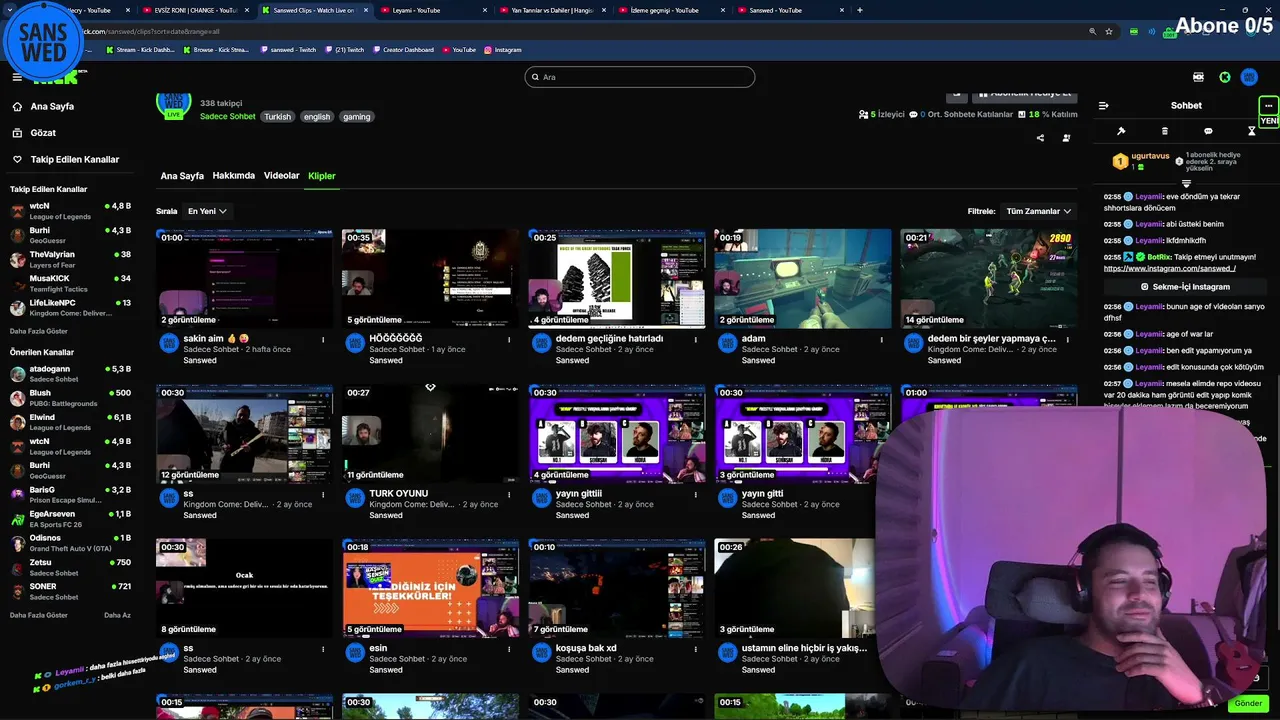The image size is (1280, 720).
Task: Open 'Creator Dashboard' bookmark
Action: pyautogui.click(x=403, y=49)
